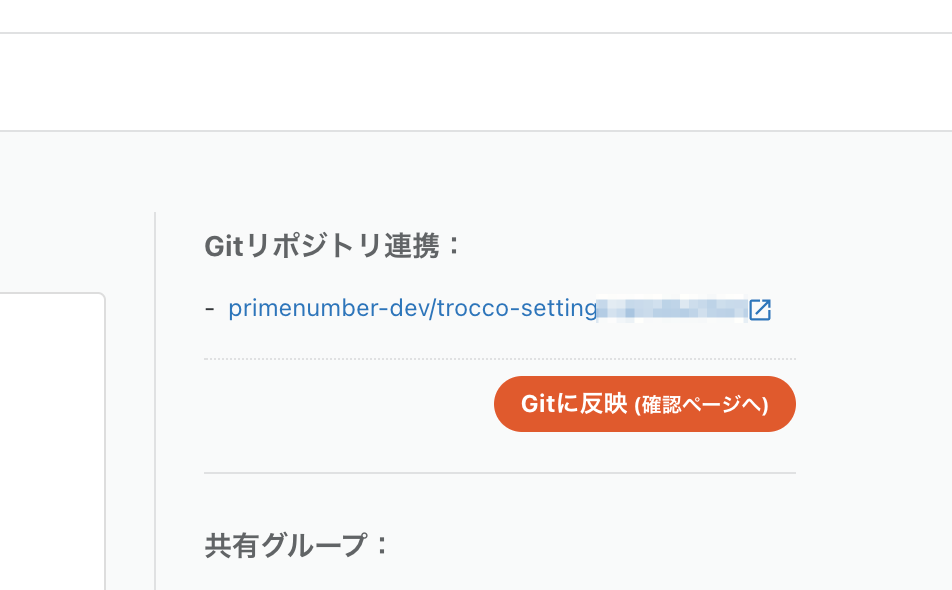
Task: Select the 共有グループ heading text
Action: click(296, 545)
